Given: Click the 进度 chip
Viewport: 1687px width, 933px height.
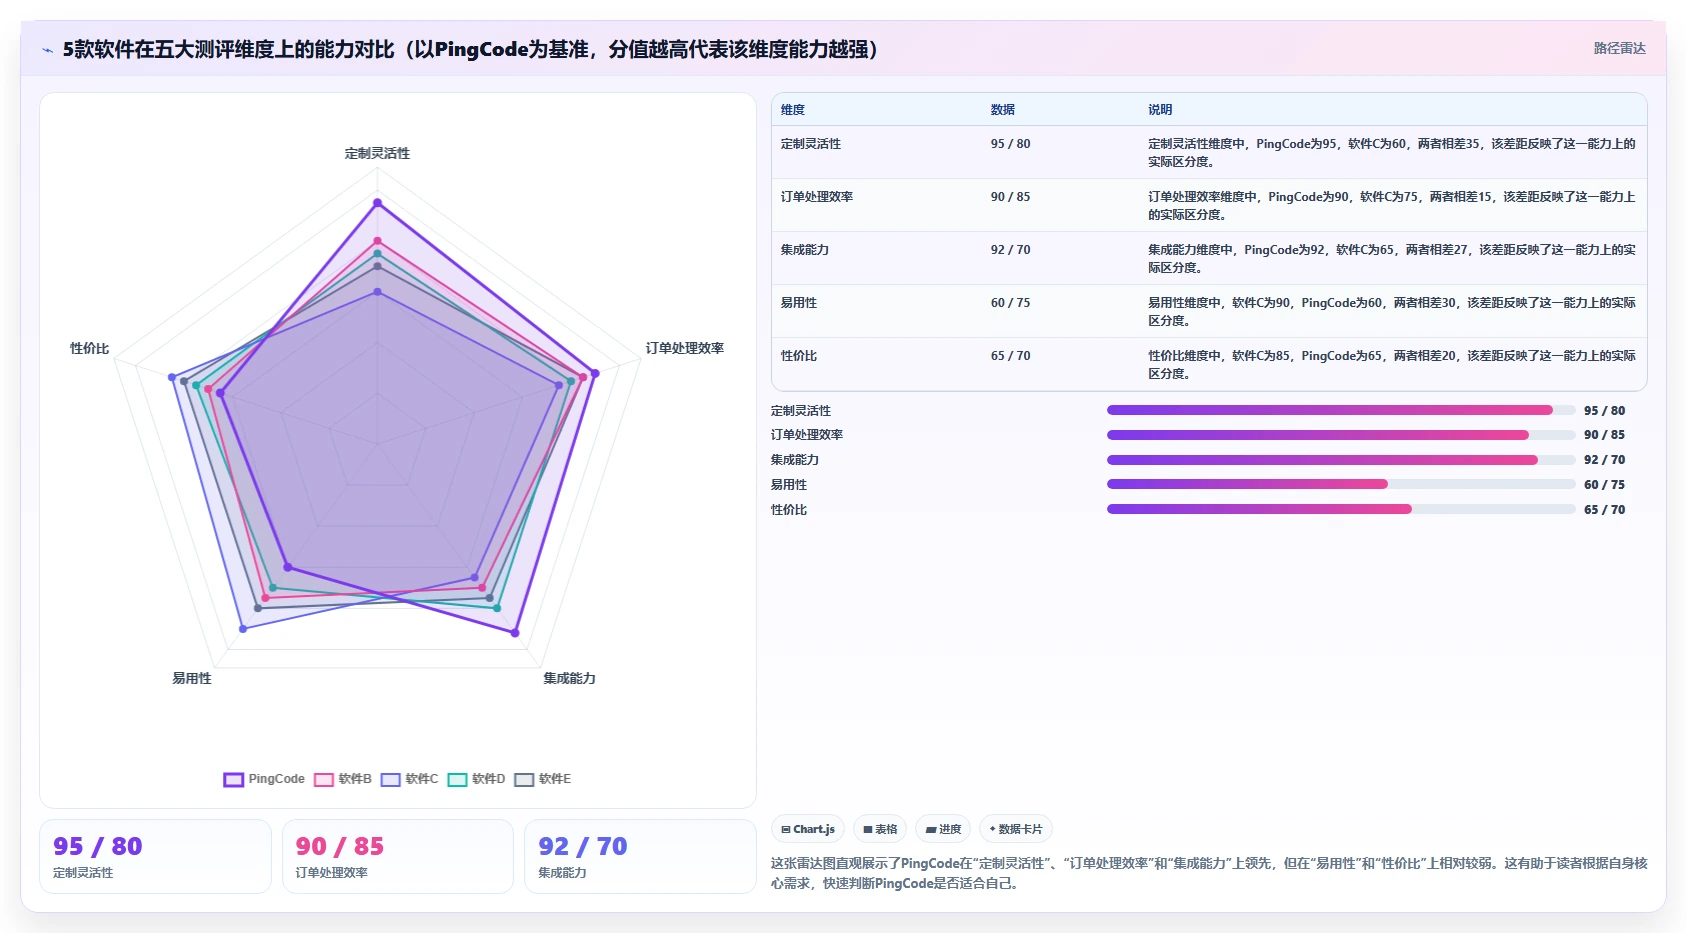Looking at the screenshot, I should pos(943,829).
